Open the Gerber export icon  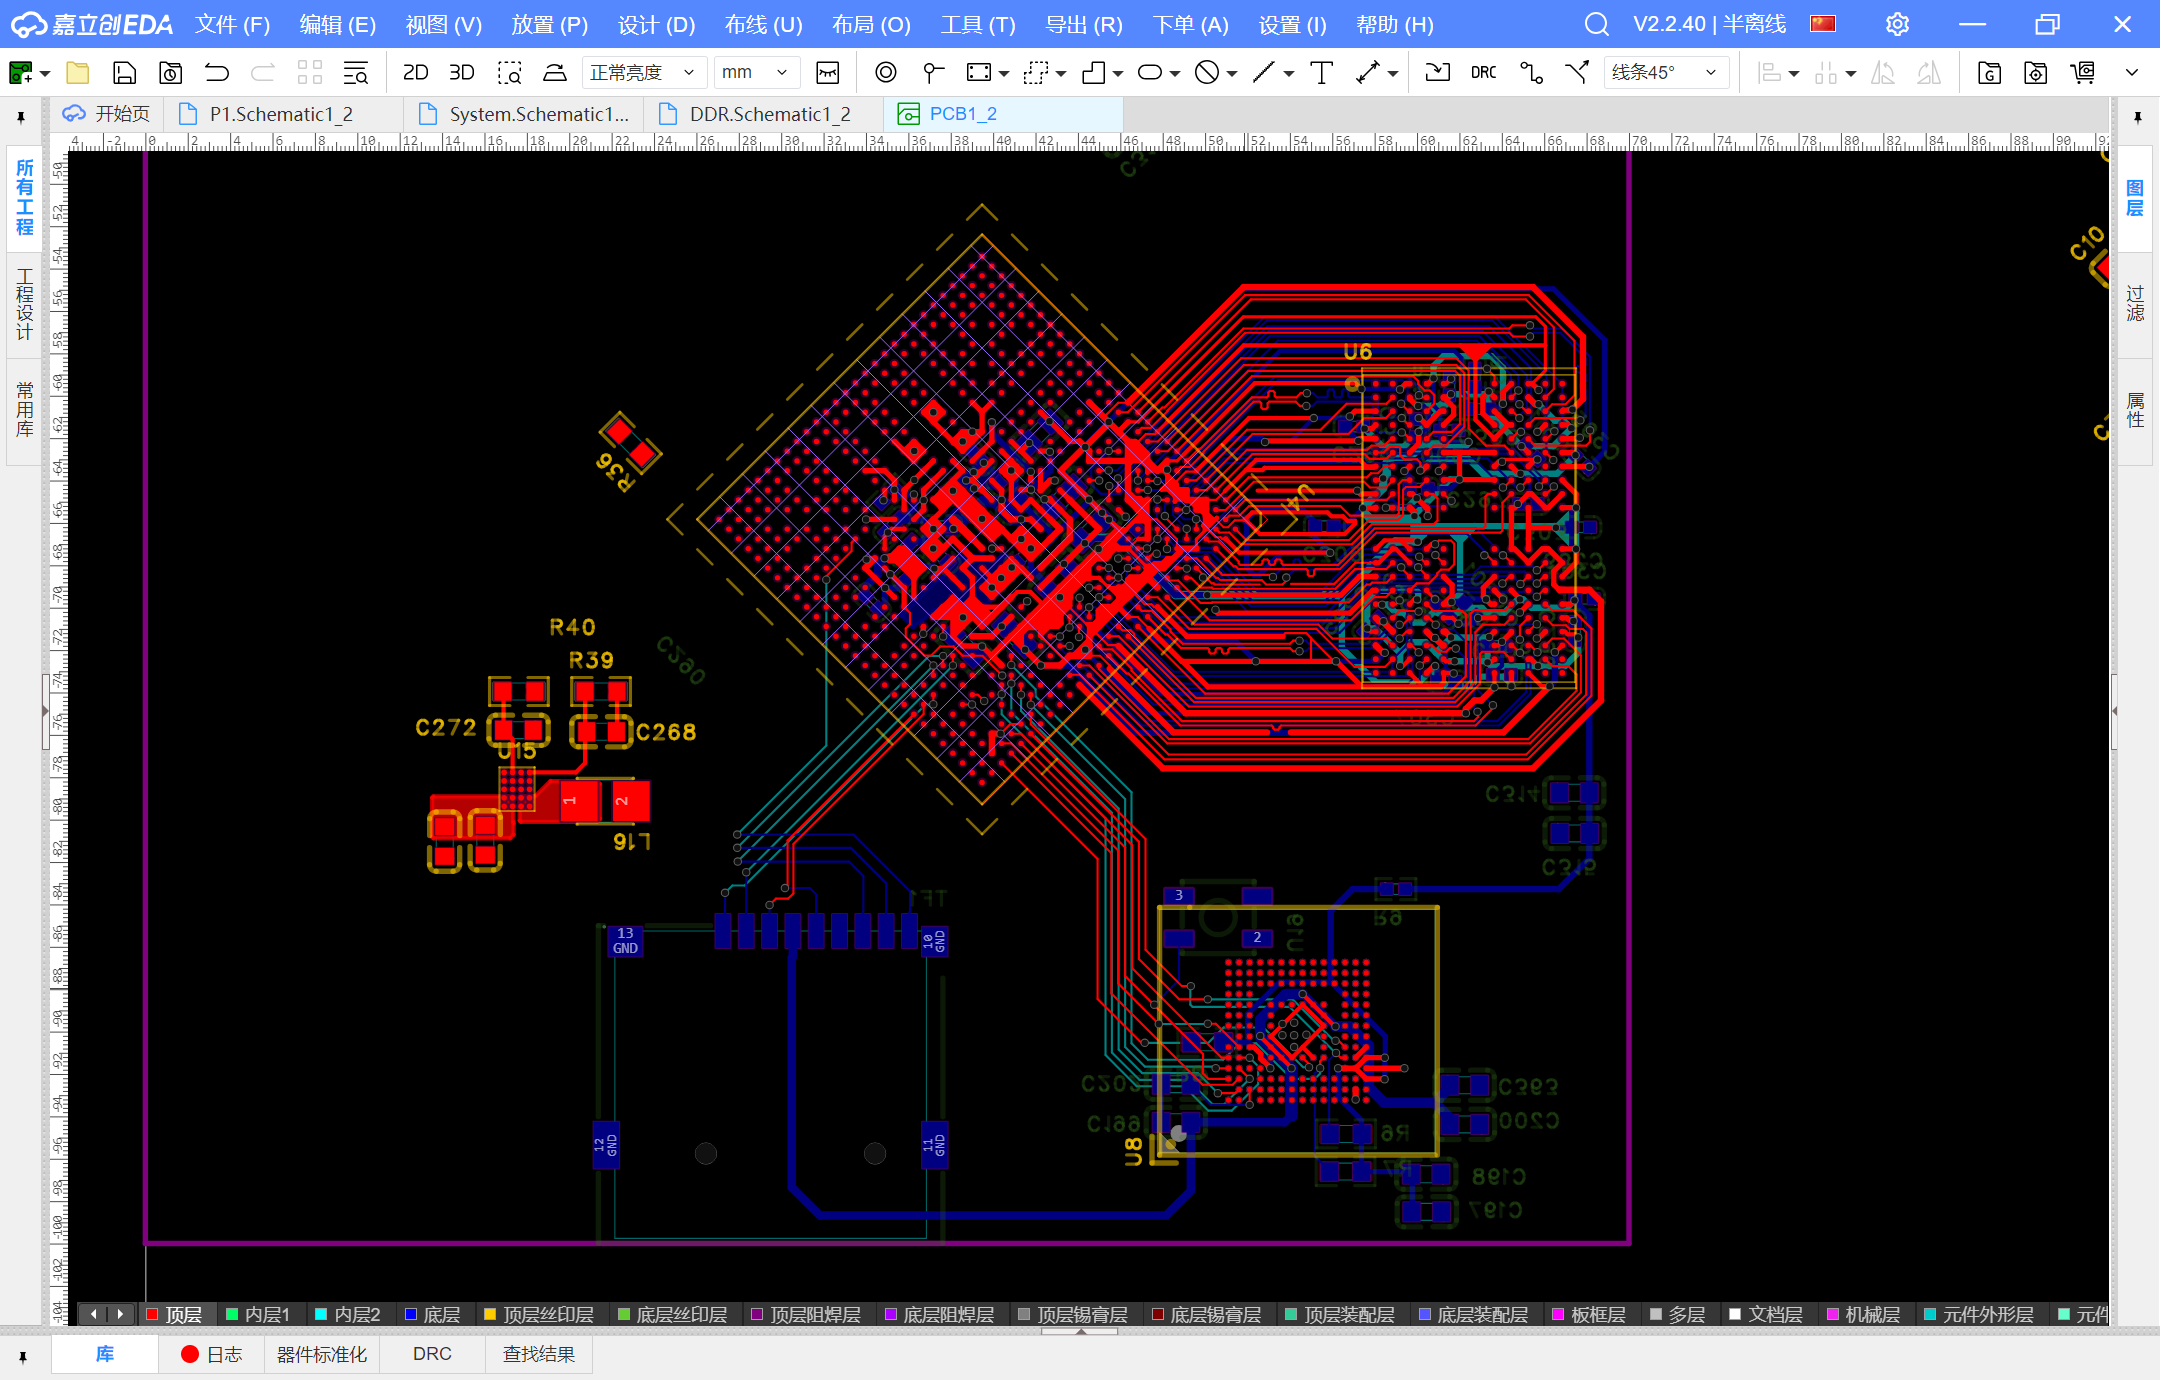click(1989, 73)
